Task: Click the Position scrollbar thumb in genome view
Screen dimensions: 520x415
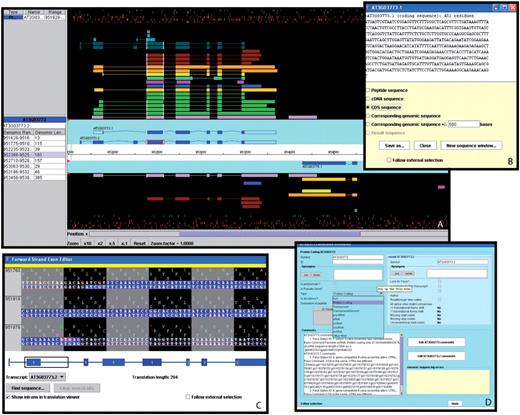Action: point(269,234)
